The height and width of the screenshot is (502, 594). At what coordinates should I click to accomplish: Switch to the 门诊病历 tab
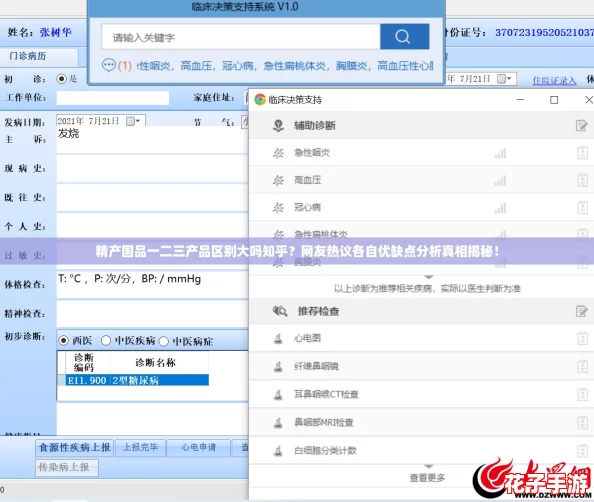coord(27,56)
